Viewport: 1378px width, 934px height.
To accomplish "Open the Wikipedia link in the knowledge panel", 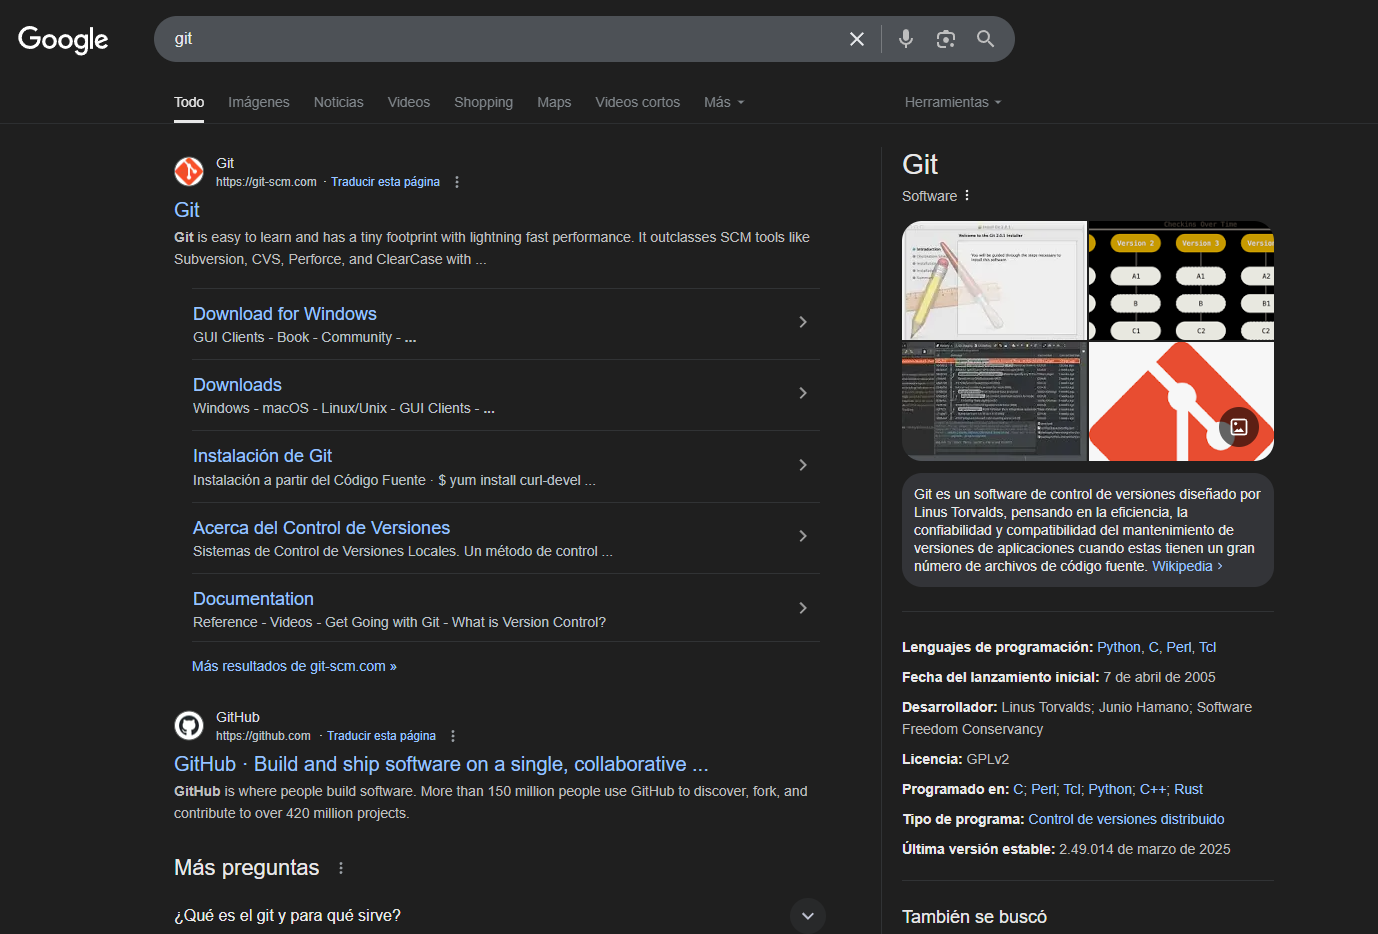I will point(1182,565).
